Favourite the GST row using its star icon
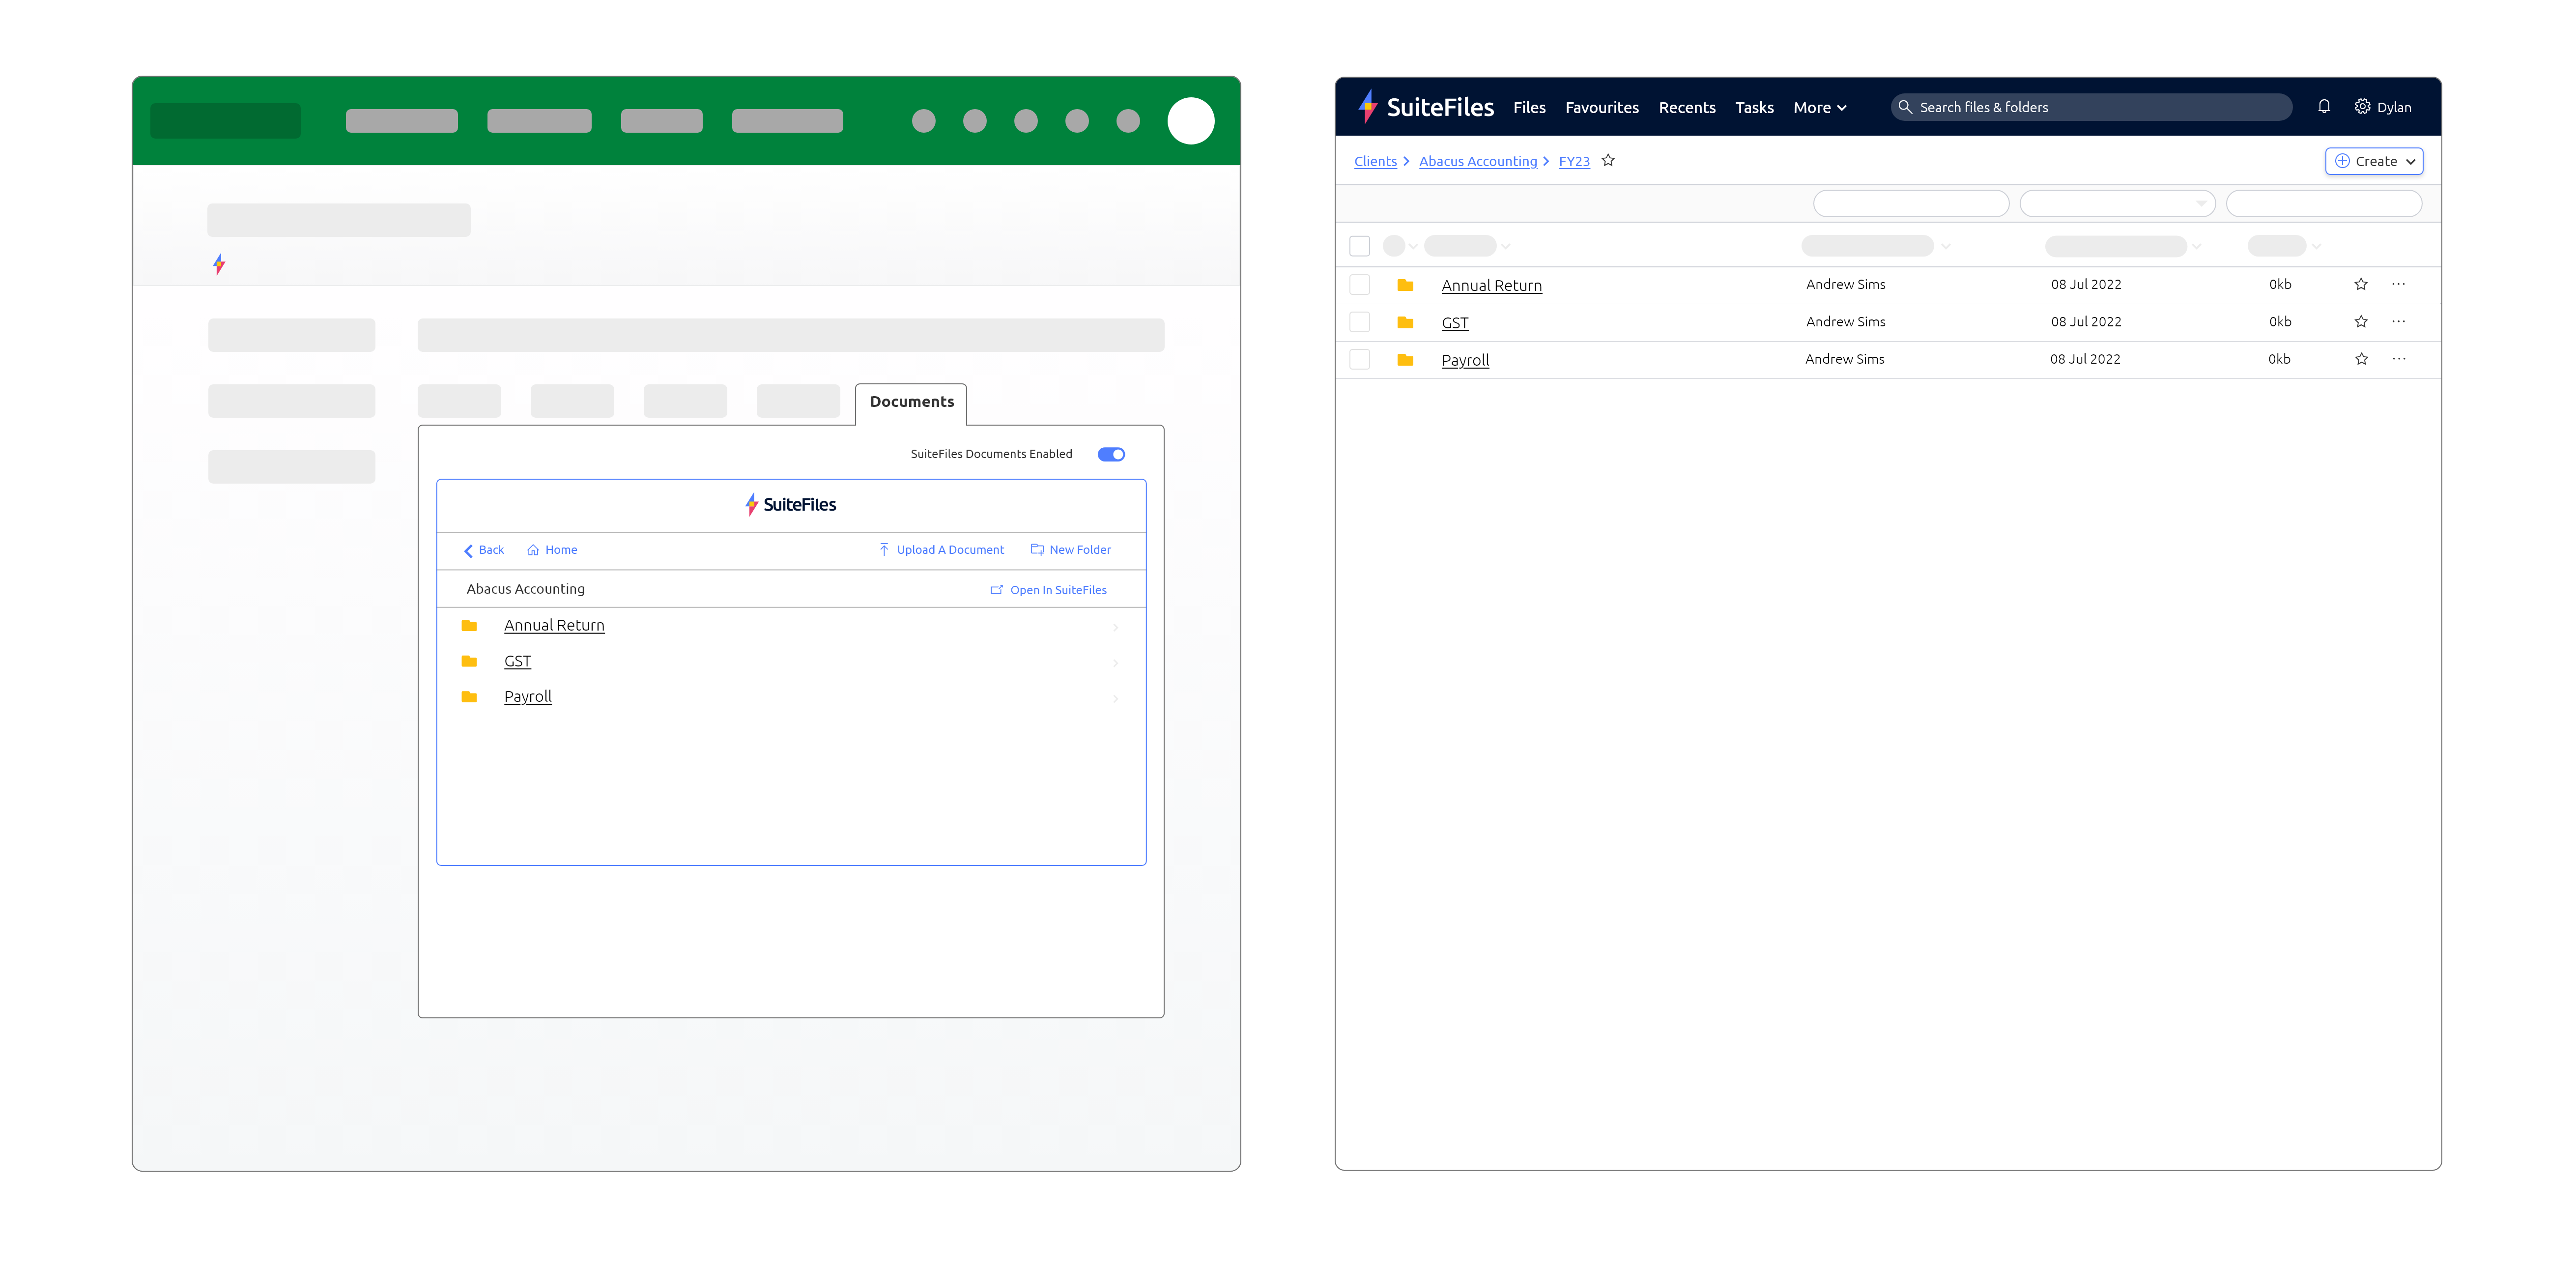Screen dimensions: 2576x1269 pyautogui.click(x=2361, y=322)
